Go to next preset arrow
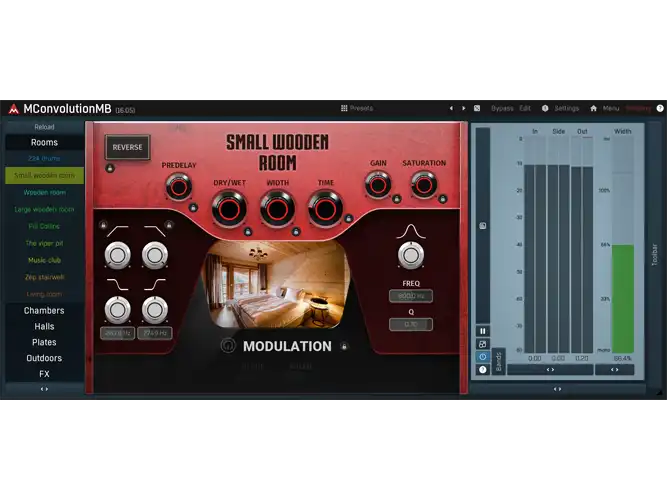667x500 pixels. point(464,108)
